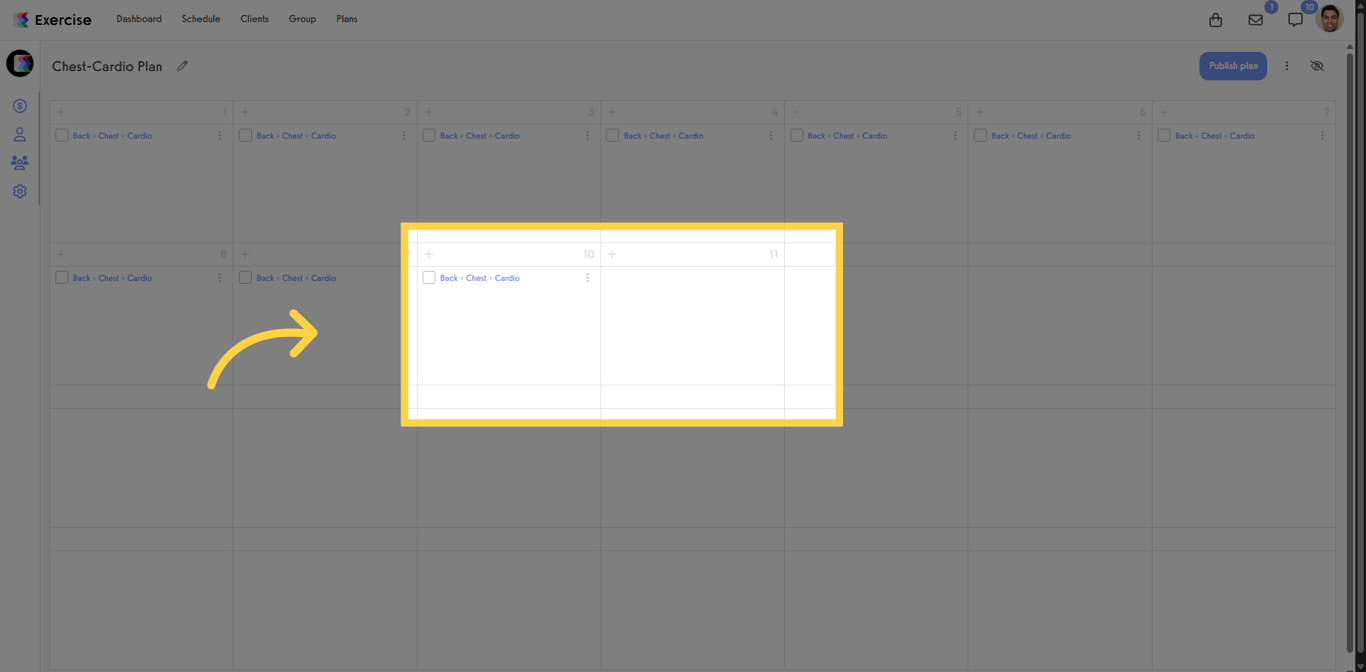Tick the workout checkbox on day 8
Viewport: 1366px width, 672px height.
click(61, 278)
